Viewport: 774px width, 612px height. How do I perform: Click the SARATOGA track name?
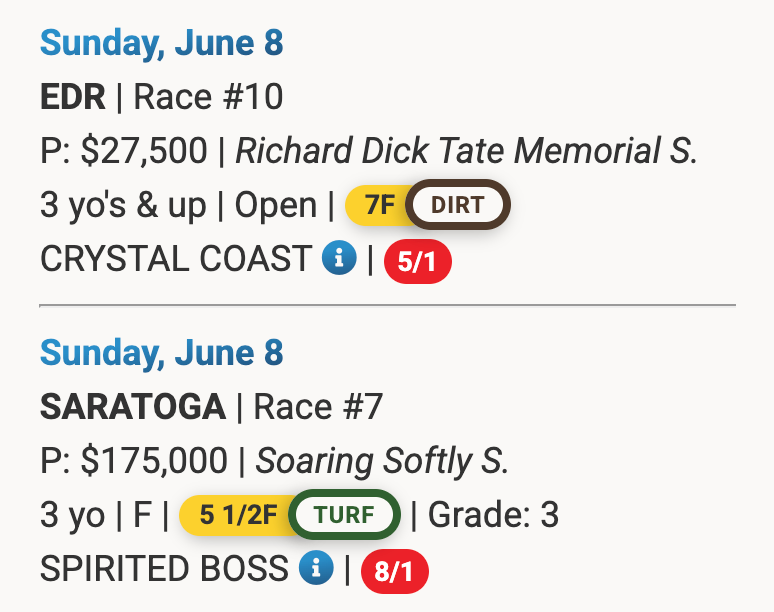point(132,407)
